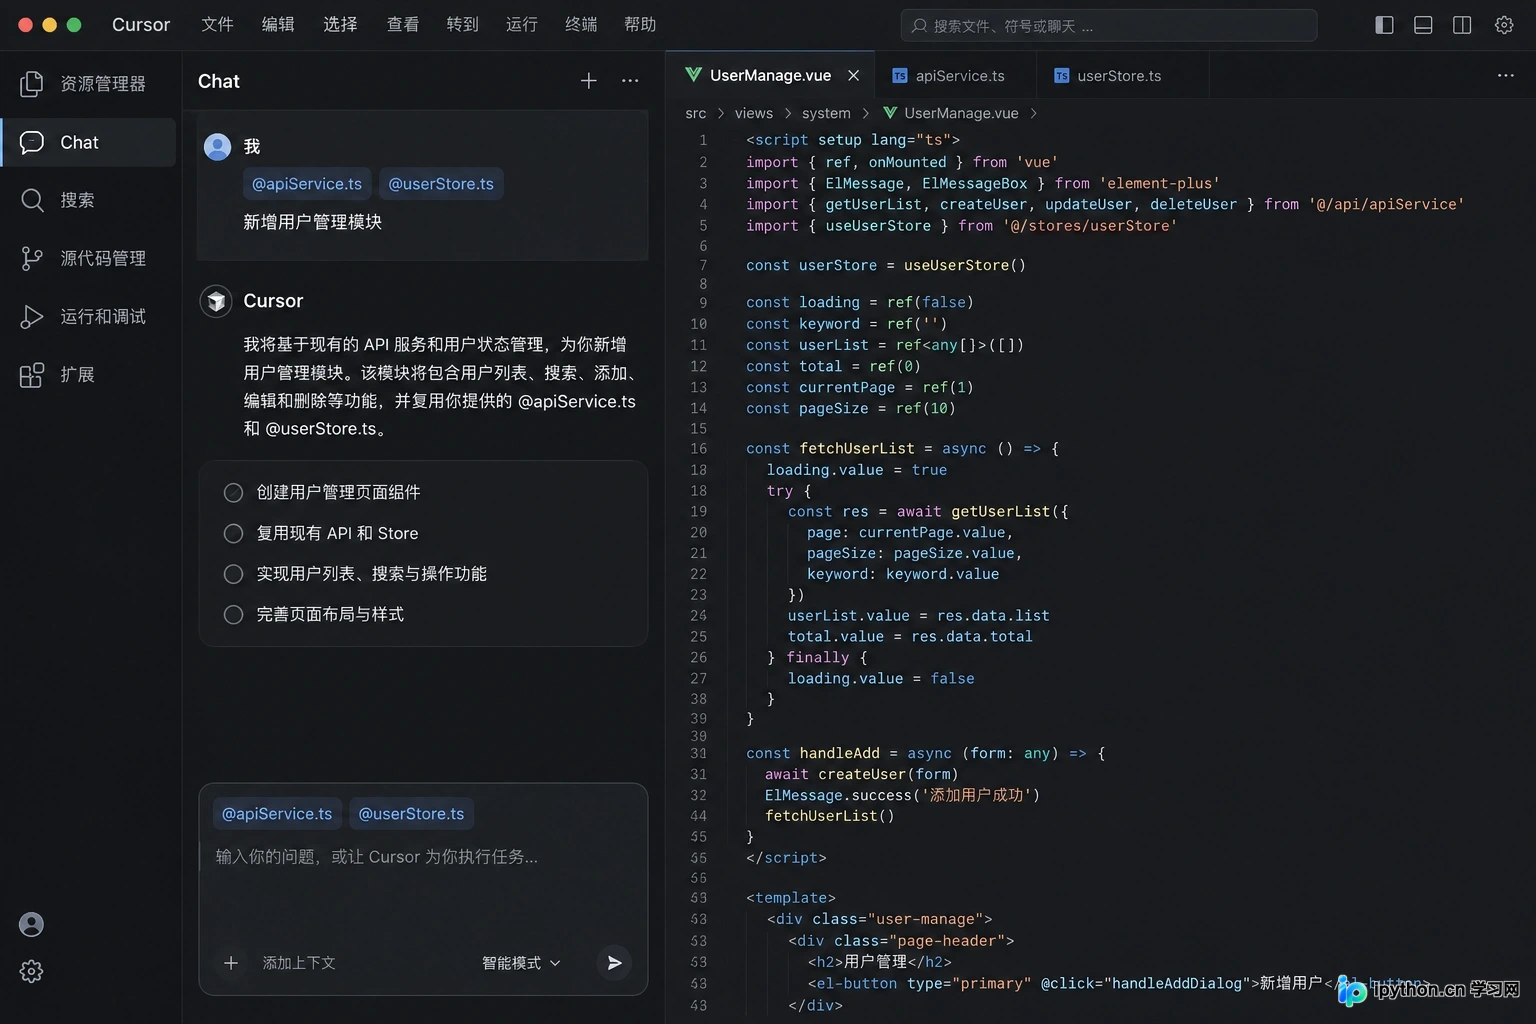Open the 文件 menu
This screenshot has width=1536, height=1024.
217,24
